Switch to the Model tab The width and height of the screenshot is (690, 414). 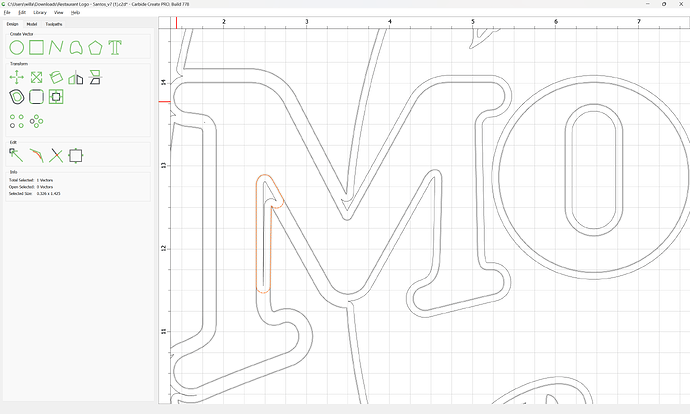pyautogui.click(x=32, y=24)
